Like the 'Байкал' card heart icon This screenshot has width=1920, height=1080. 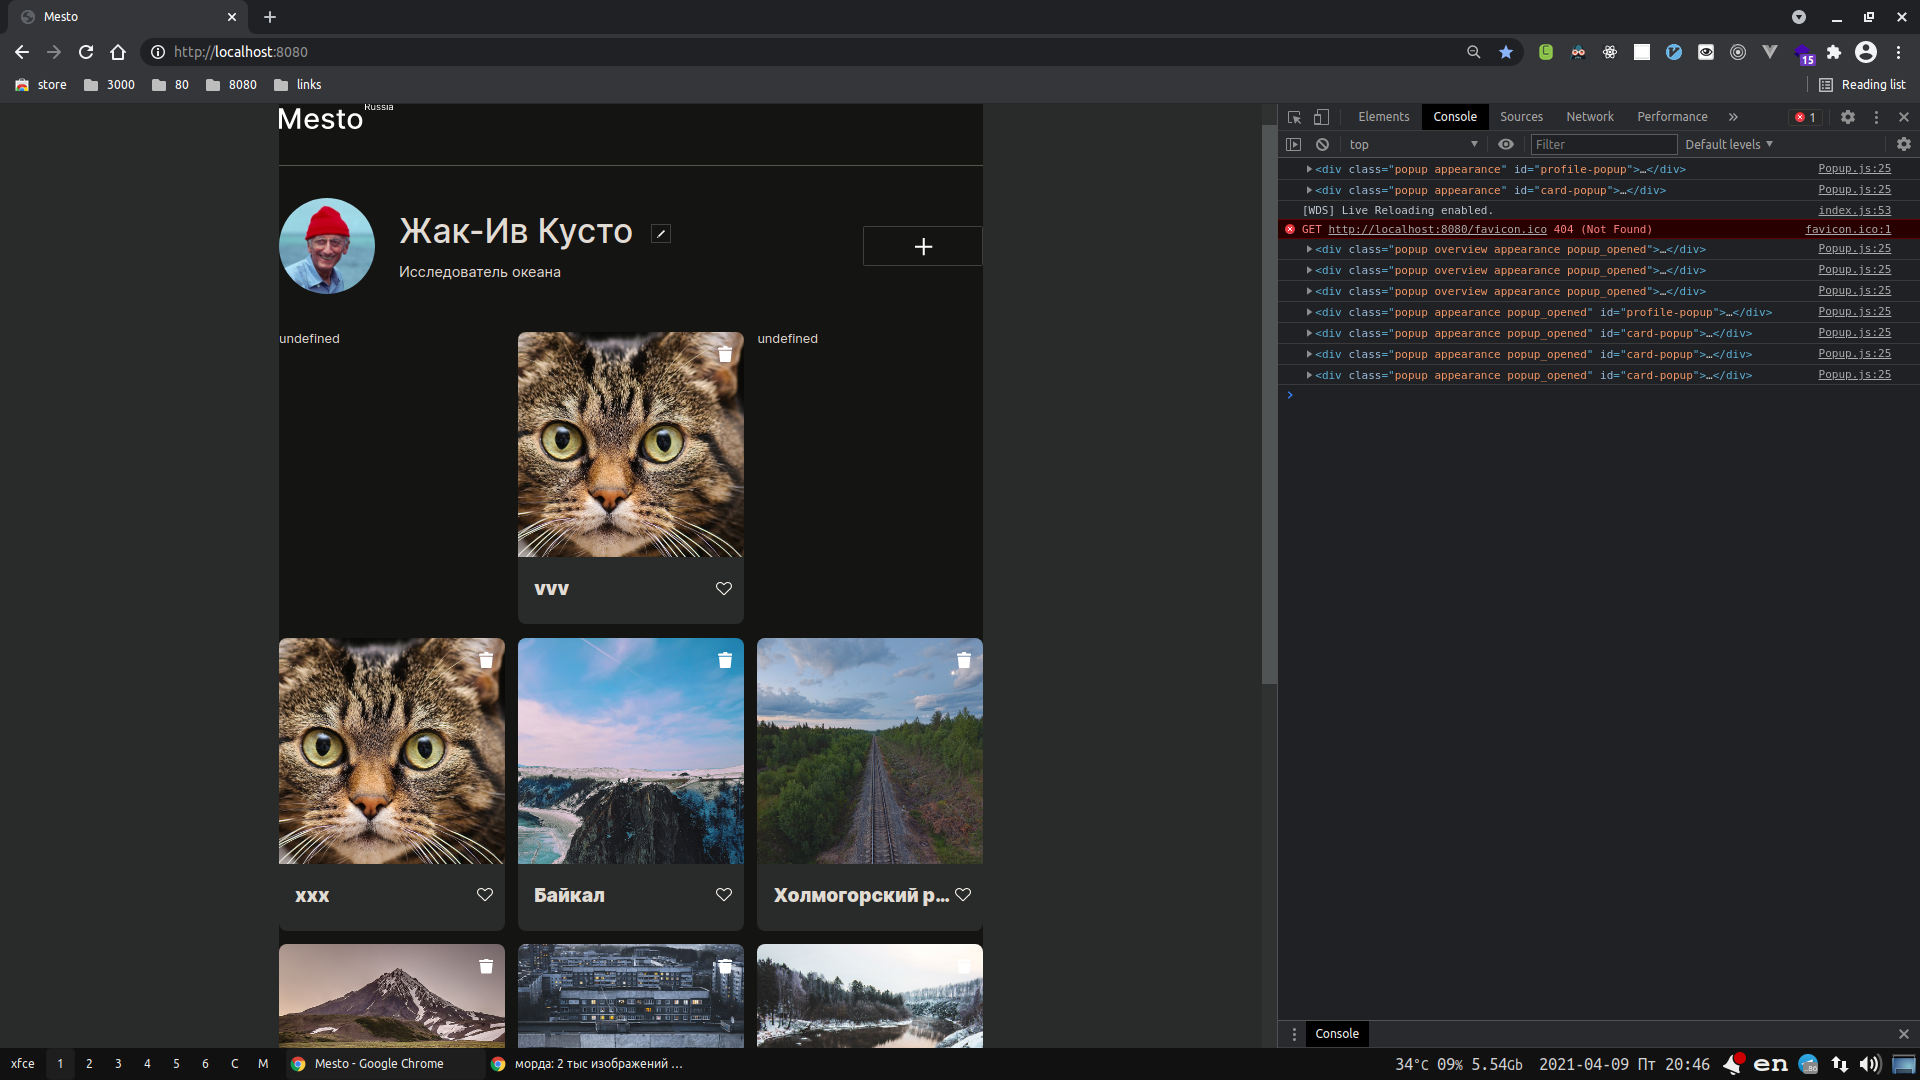[x=724, y=895]
